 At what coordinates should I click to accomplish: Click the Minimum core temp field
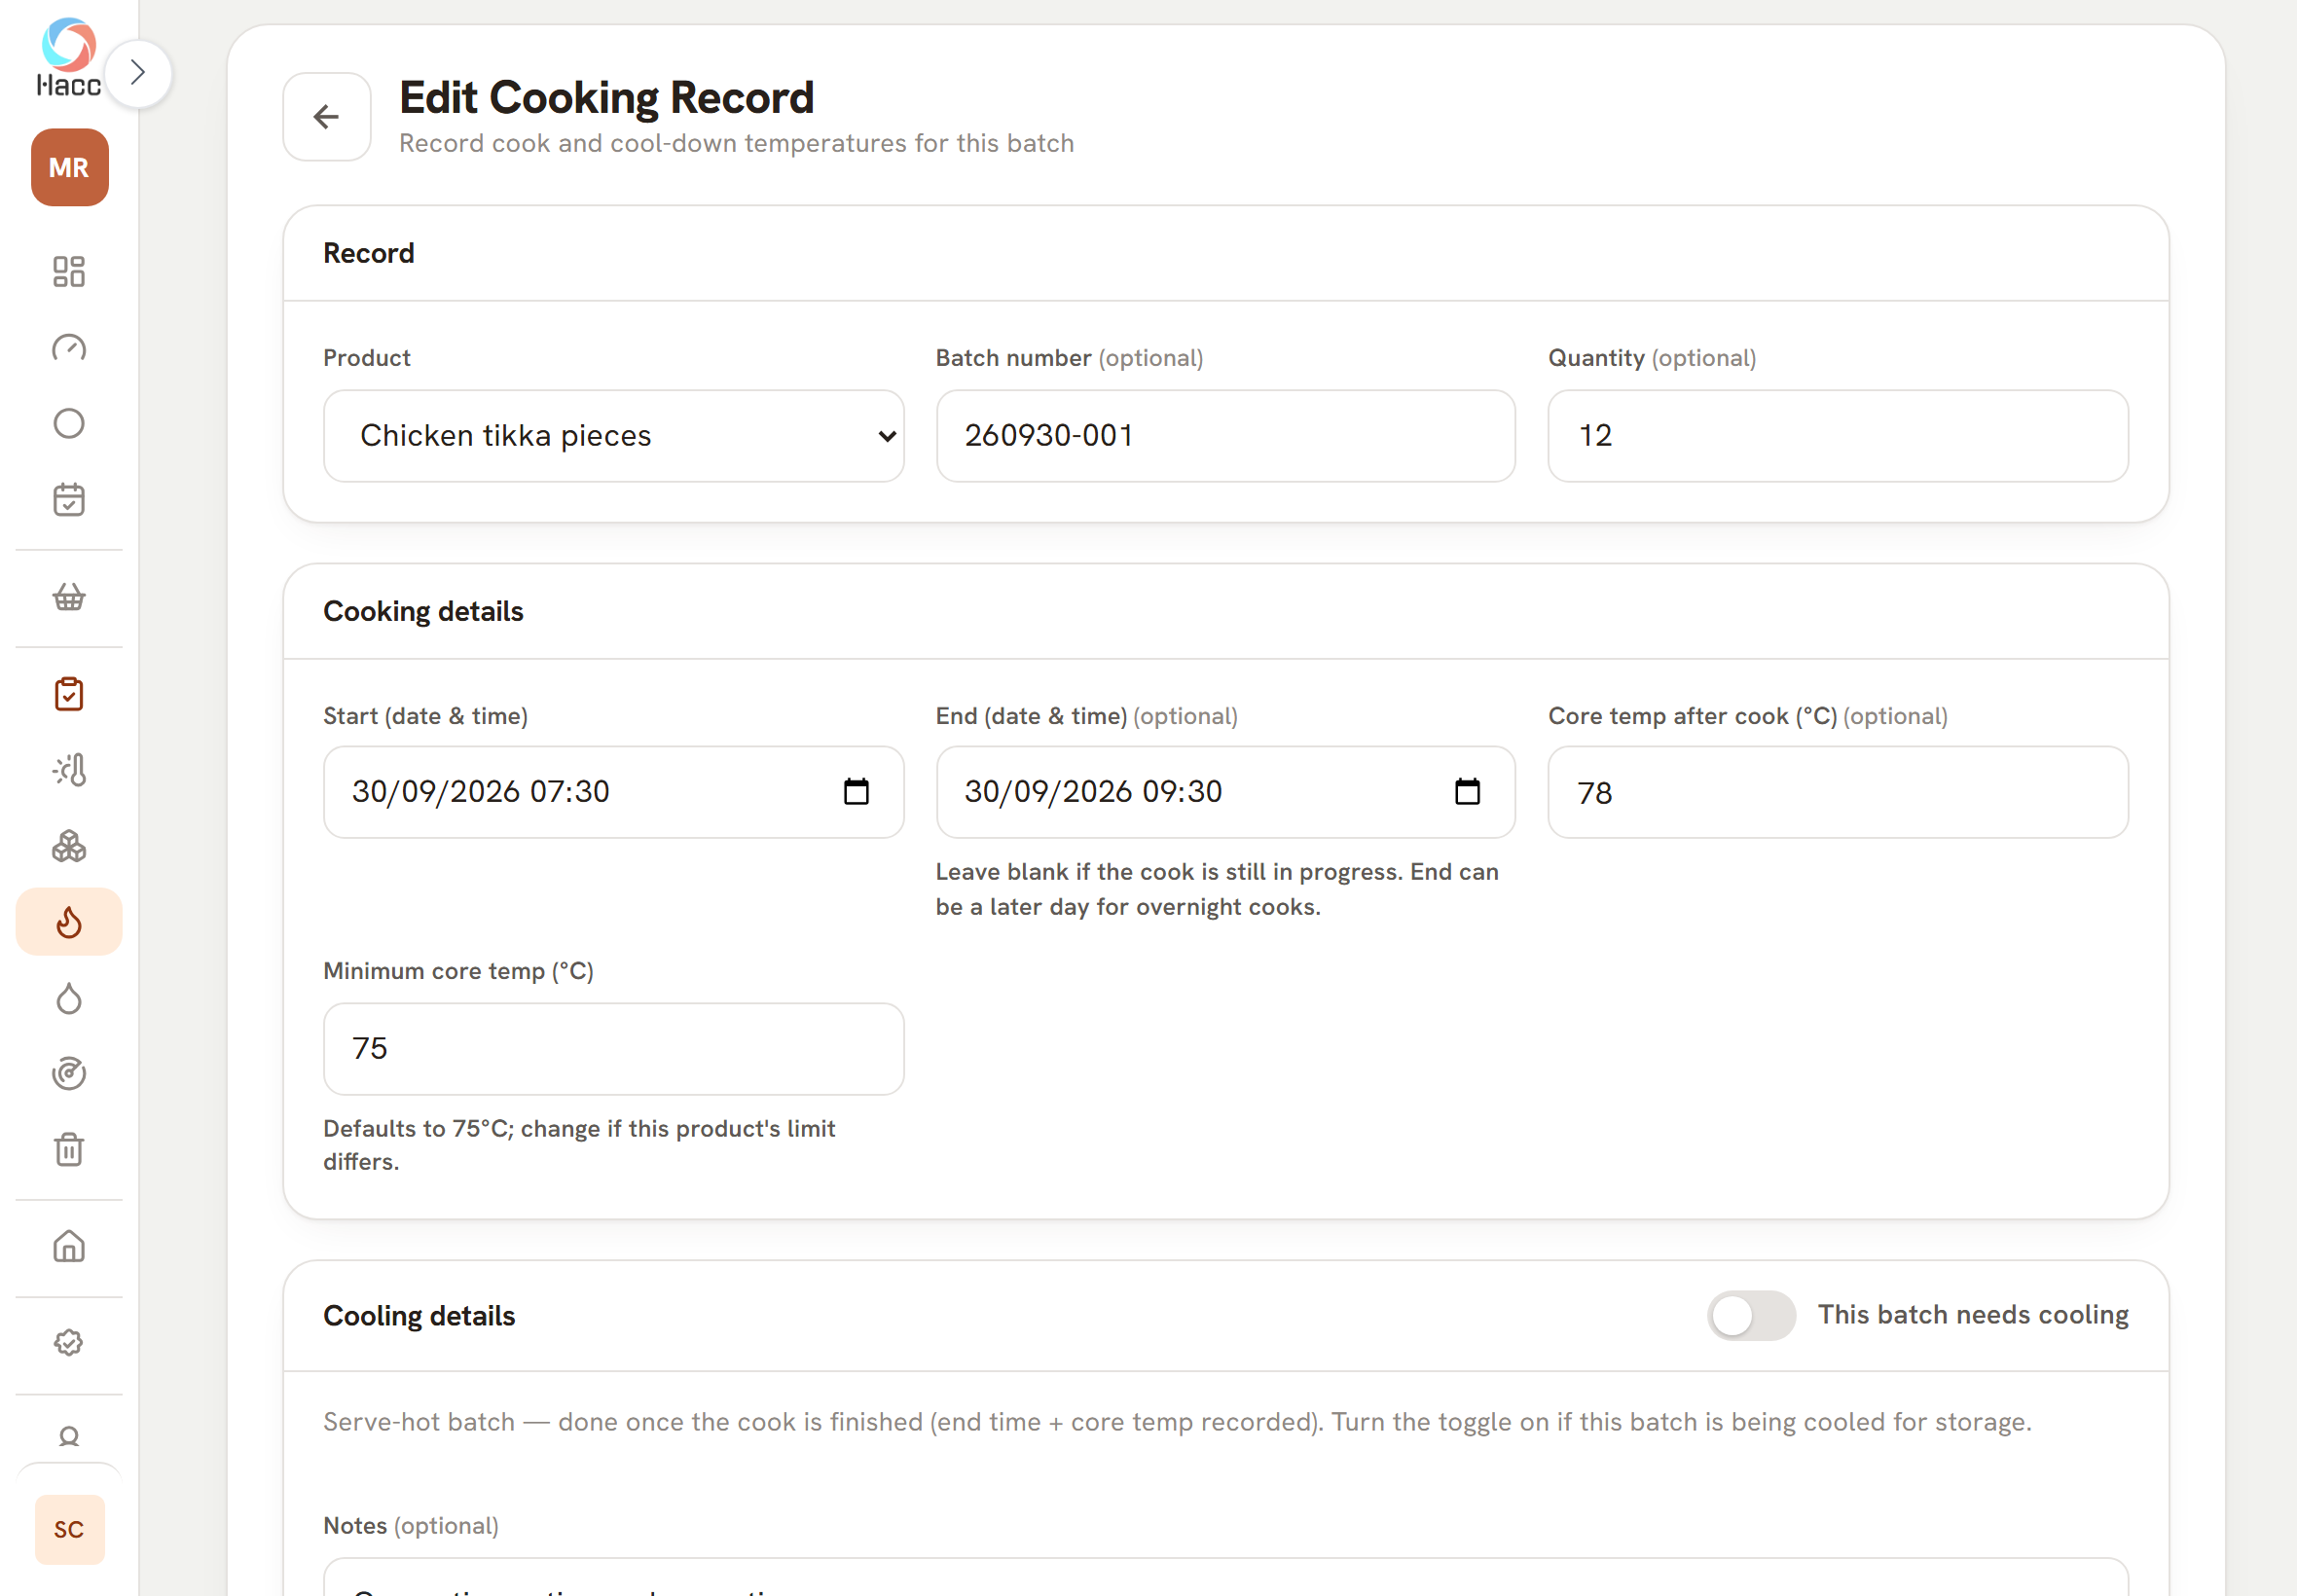tap(614, 1049)
